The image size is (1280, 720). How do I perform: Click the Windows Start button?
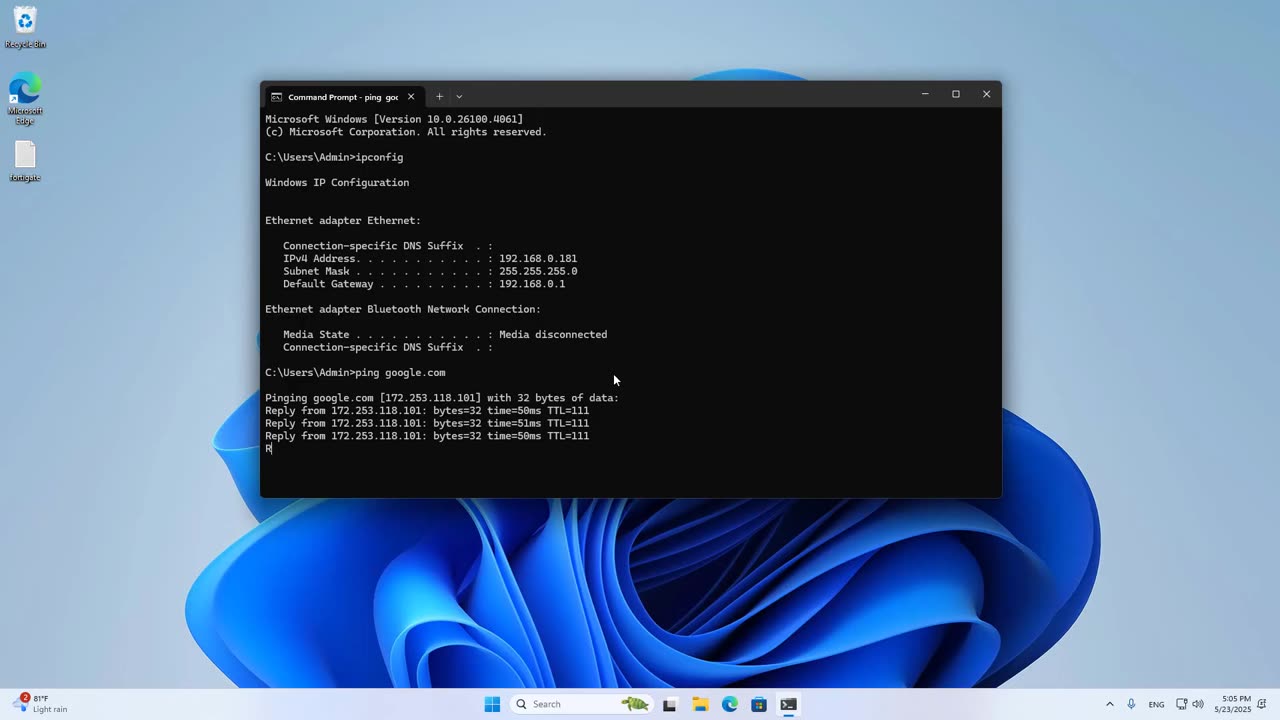coord(492,704)
